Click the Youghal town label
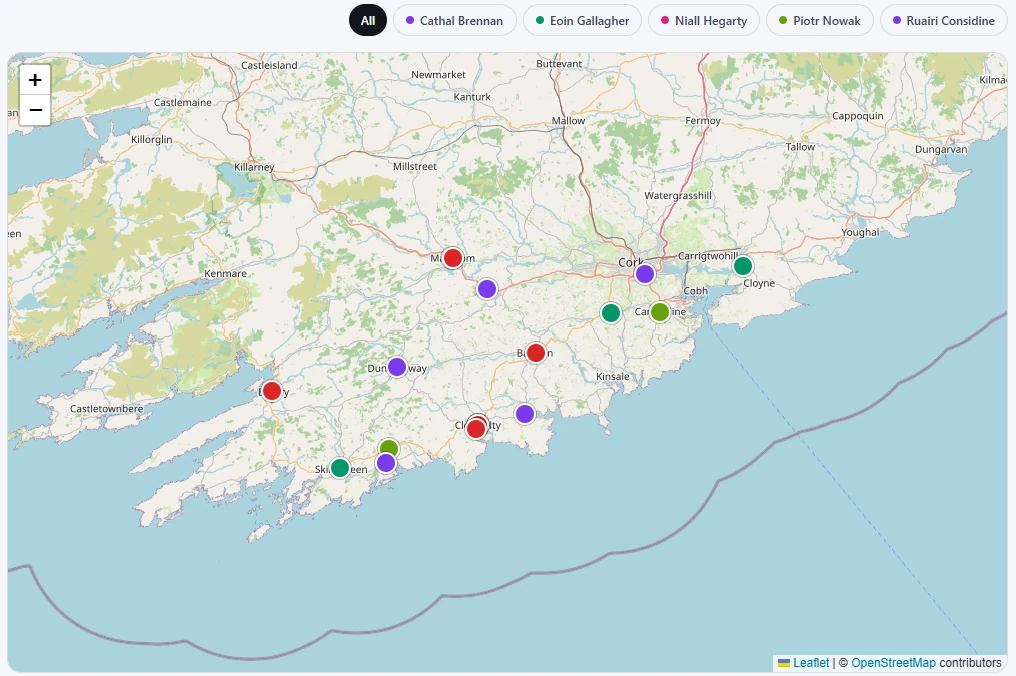Screen dimensions: 1016x676 tap(860, 233)
